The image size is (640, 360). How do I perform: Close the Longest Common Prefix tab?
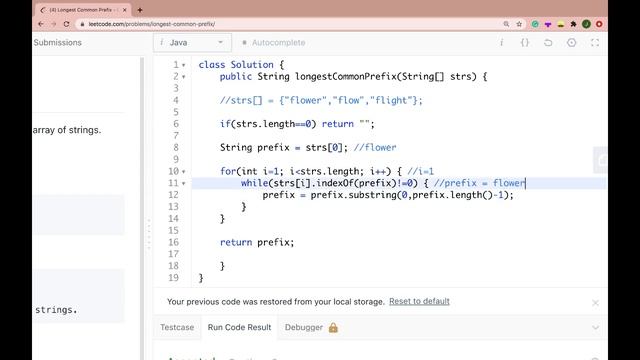pyautogui.click(x=124, y=10)
